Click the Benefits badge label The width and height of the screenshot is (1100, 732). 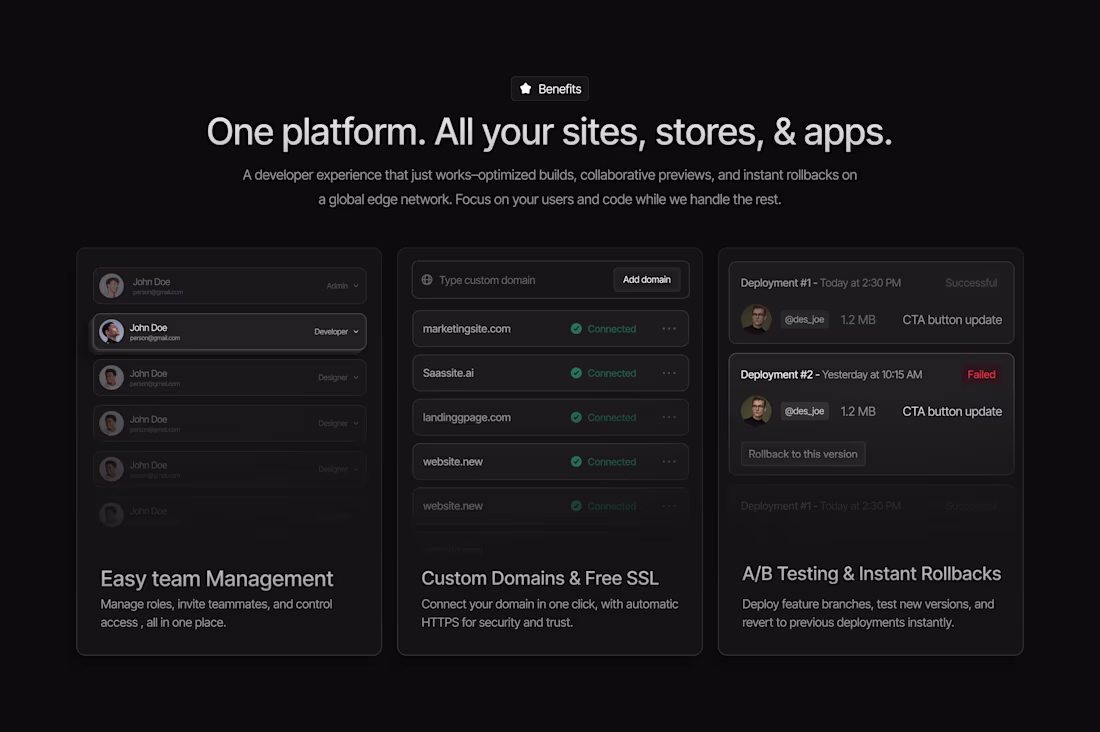559,88
